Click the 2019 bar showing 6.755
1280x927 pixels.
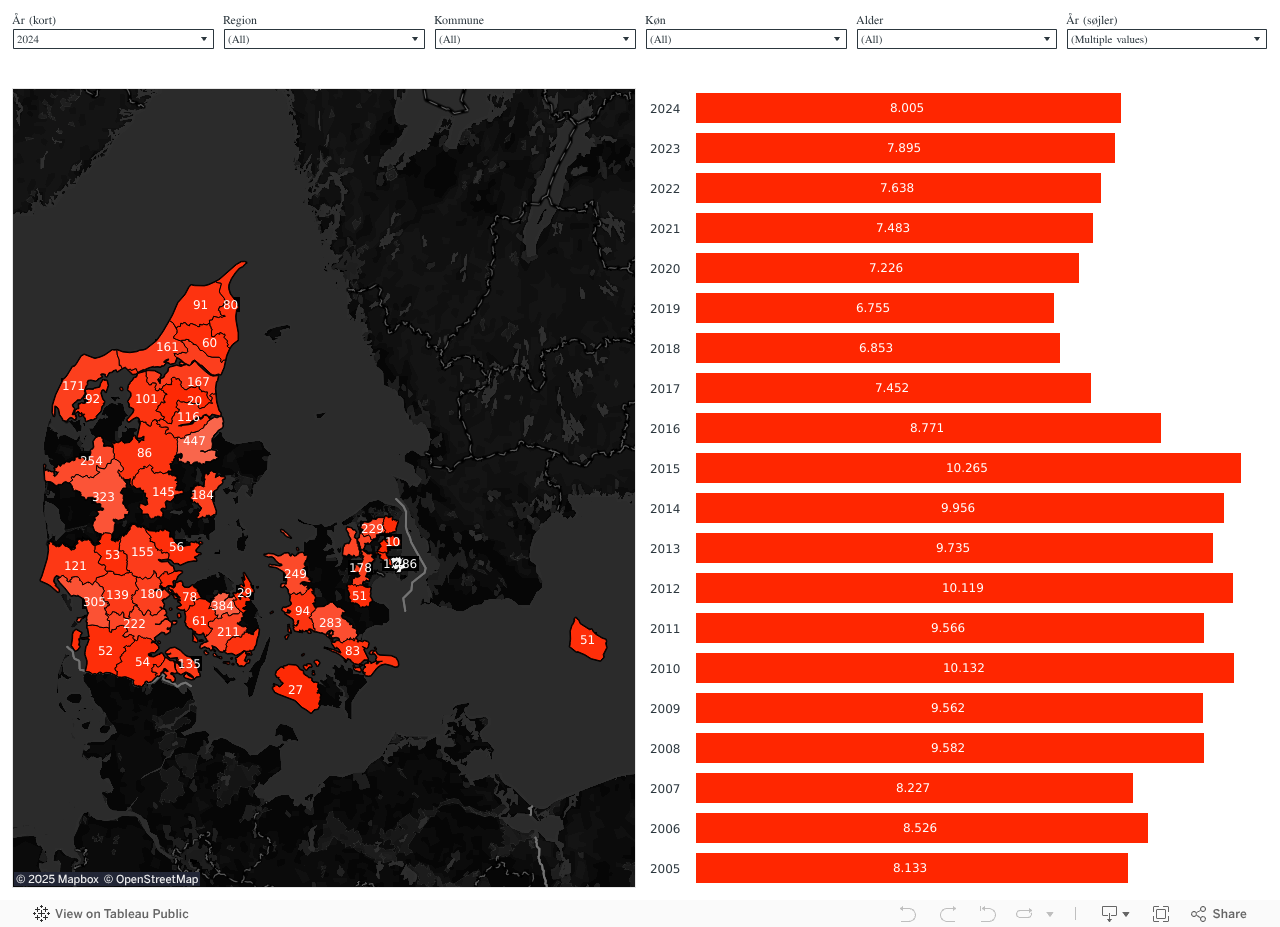tap(875, 308)
